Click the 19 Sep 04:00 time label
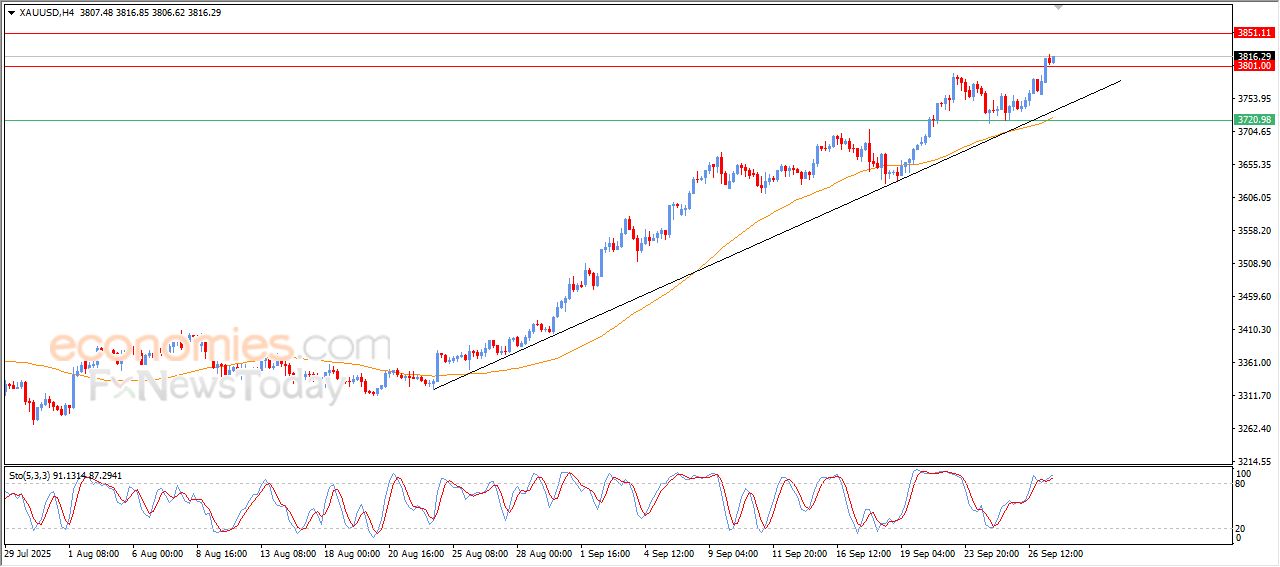Image resolution: width=1280 pixels, height=567 pixels. [929, 552]
